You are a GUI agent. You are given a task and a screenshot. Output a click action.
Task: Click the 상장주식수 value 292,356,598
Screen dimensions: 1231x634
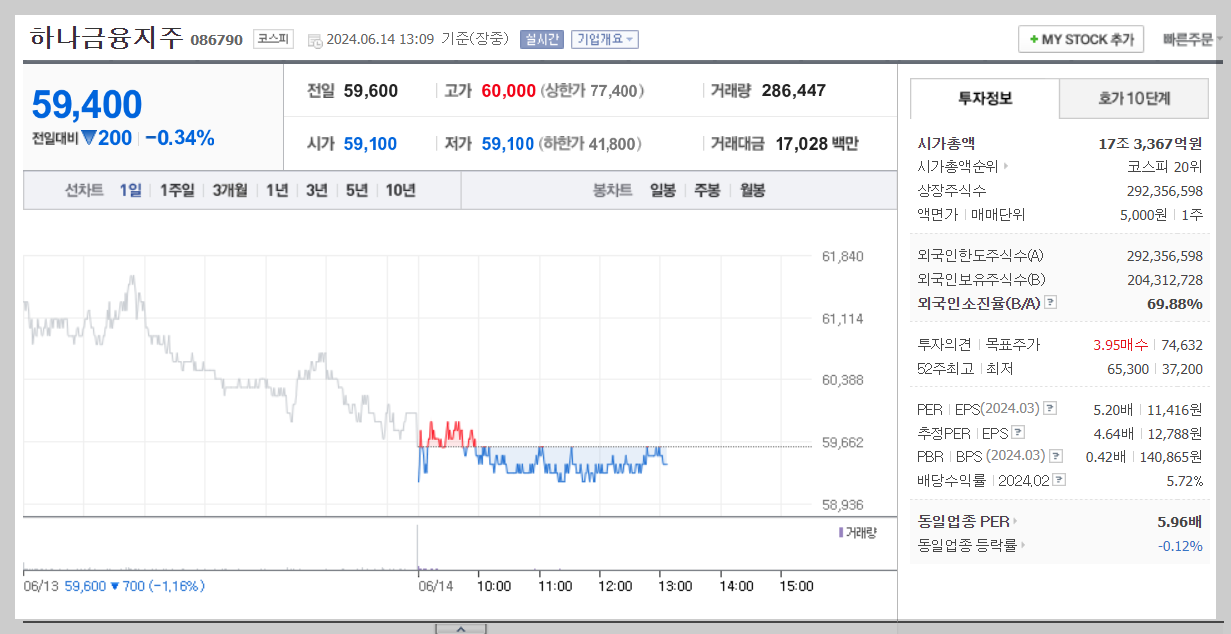pos(1165,191)
